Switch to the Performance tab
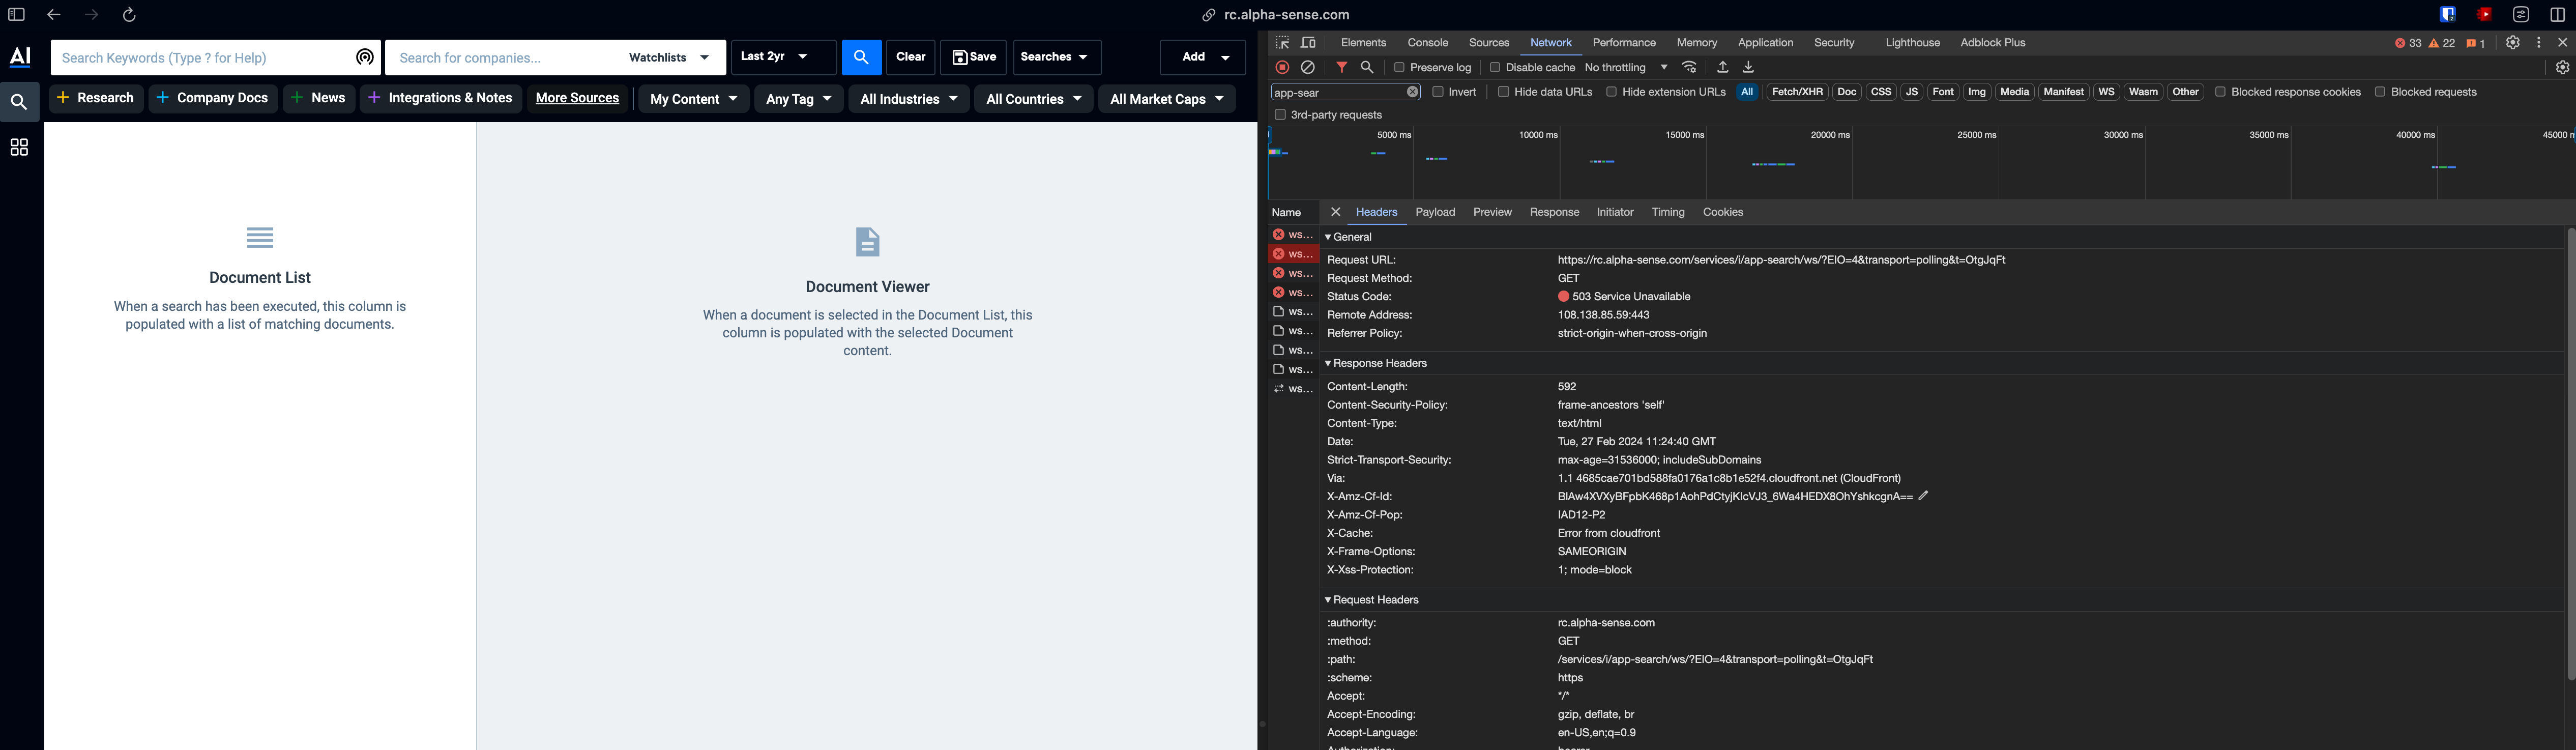This screenshot has width=2576, height=750. (1623, 43)
